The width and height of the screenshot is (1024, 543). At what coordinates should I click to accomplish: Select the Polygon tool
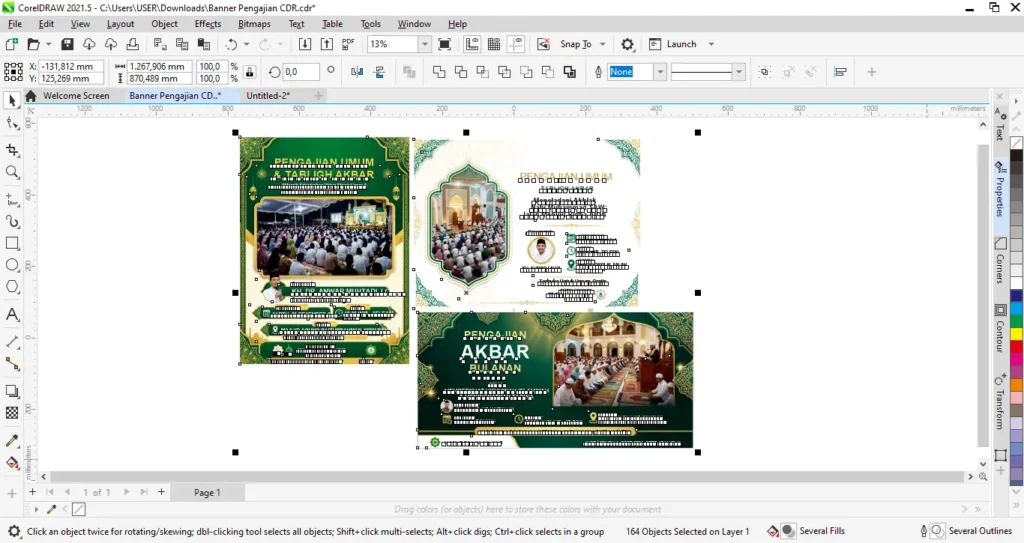(x=12, y=287)
